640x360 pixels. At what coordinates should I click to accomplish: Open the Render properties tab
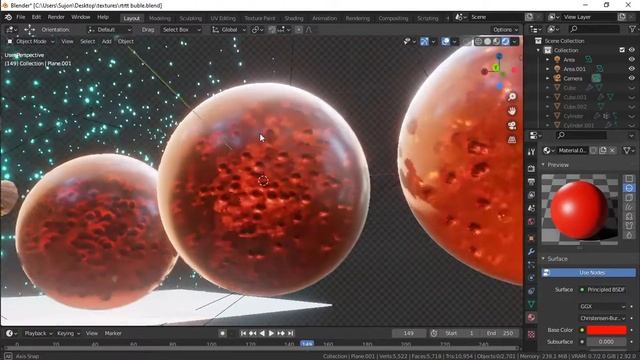[531, 168]
